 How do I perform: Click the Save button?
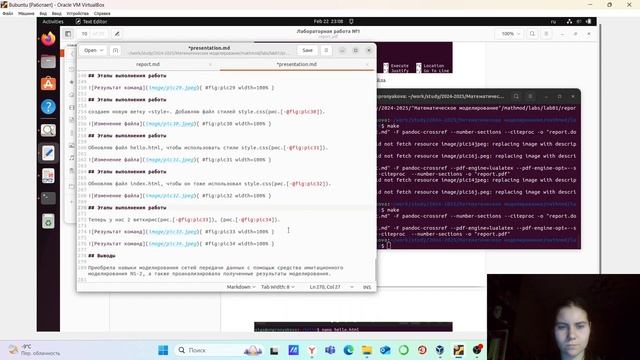pyautogui.click(x=307, y=50)
